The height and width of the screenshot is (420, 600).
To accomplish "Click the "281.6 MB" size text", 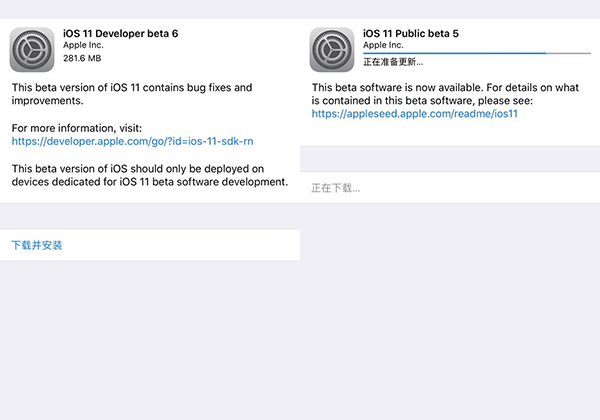I will point(82,58).
